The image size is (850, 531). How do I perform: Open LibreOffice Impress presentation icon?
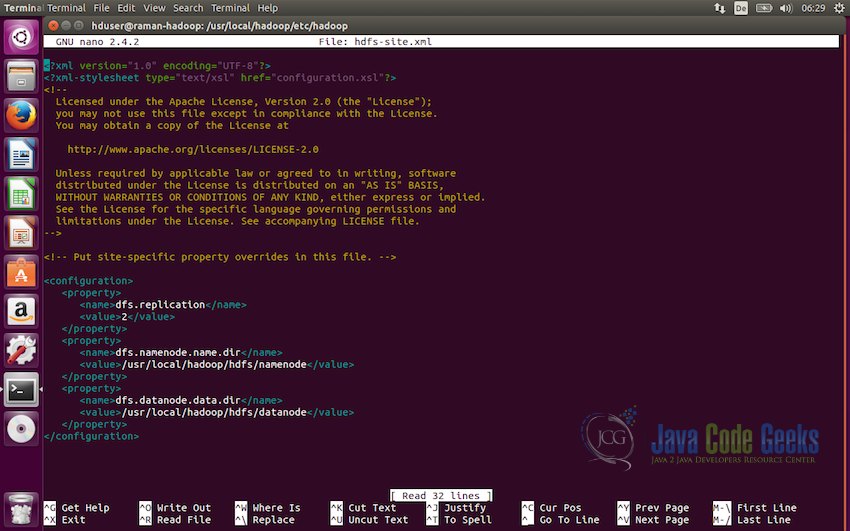pos(21,234)
